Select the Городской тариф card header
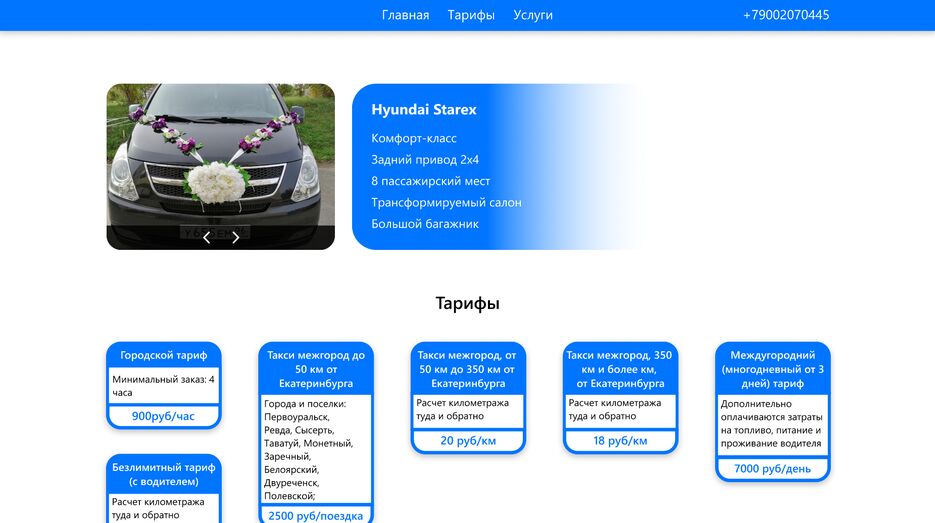The width and height of the screenshot is (935, 523). click(164, 355)
